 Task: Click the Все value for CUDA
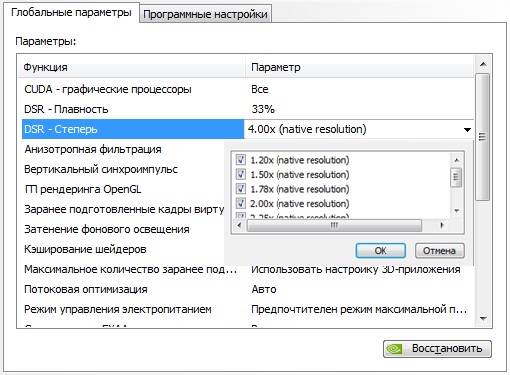point(260,89)
